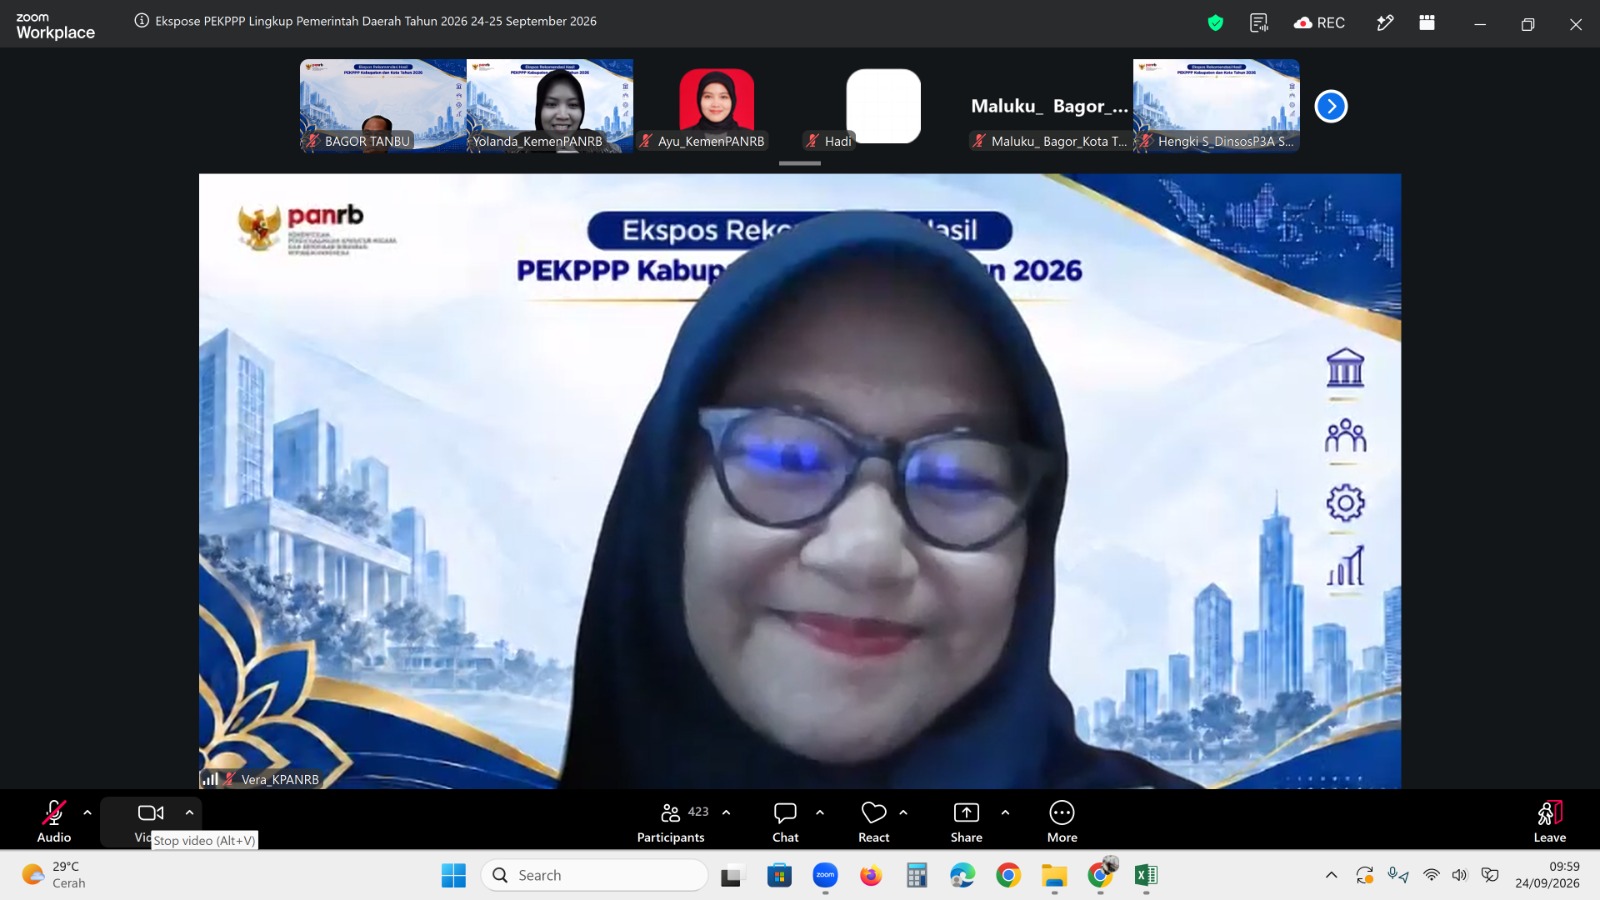Unmute microphone via Audio button
Viewport: 1600px width, 900px height.
tap(54, 822)
